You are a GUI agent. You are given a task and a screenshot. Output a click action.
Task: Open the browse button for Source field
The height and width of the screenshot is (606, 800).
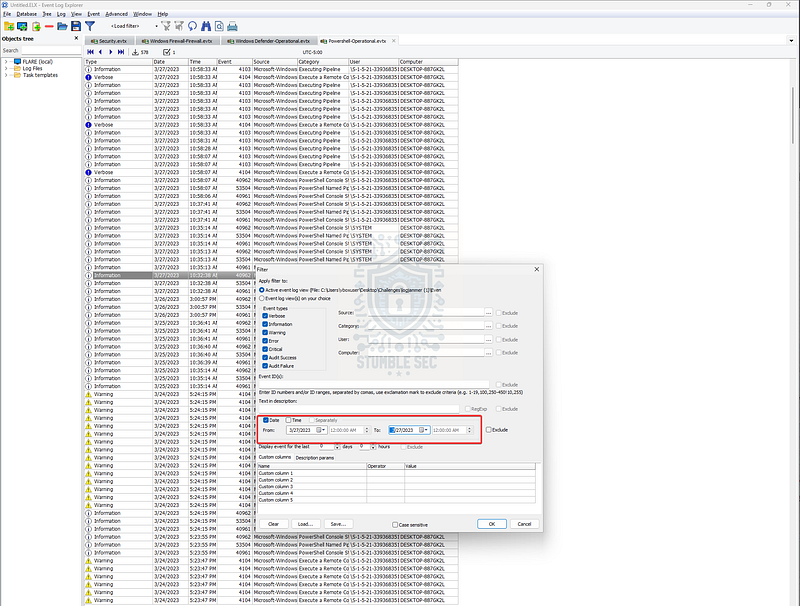tap(488, 313)
